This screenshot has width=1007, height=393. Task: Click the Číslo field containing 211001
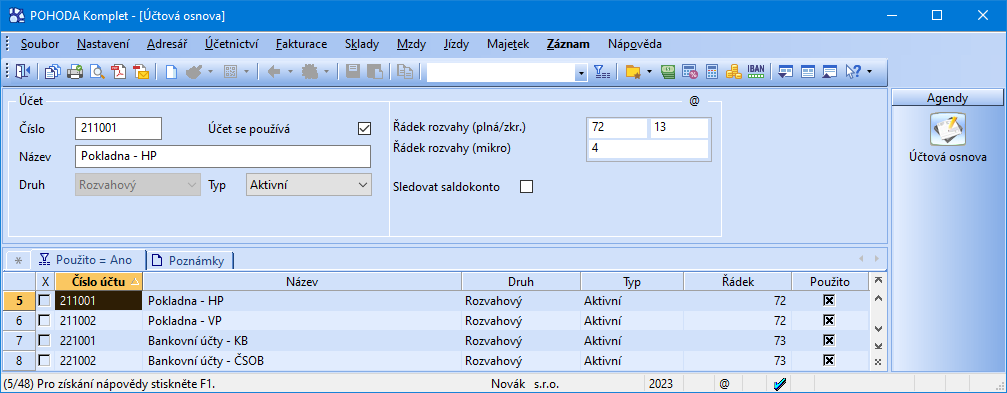click(x=118, y=128)
